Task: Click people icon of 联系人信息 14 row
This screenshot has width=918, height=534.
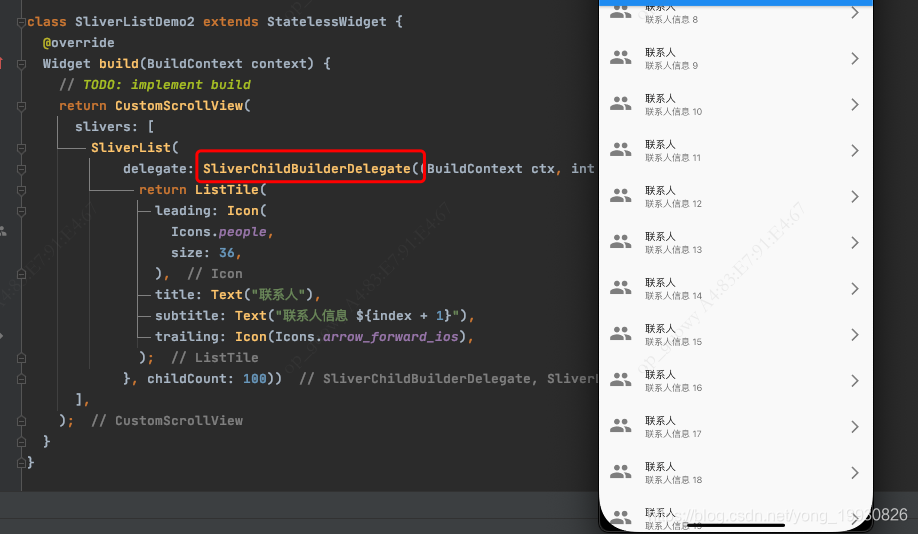Action: click(621, 287)
